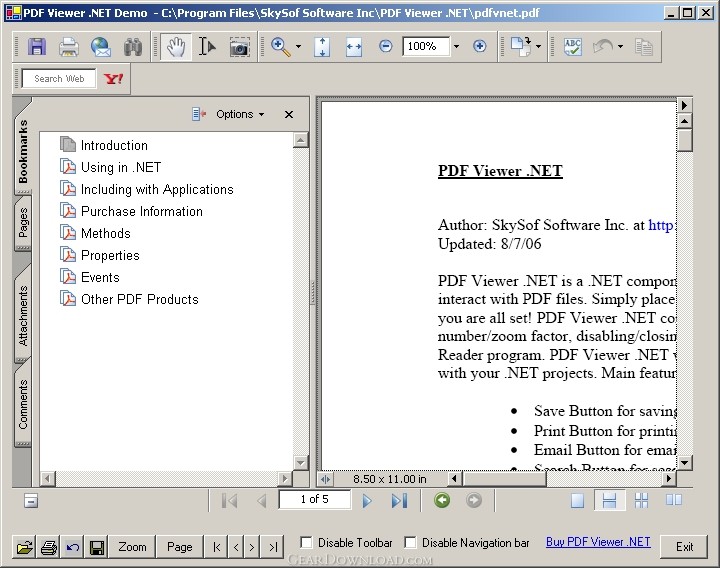Select the Introduction bookmark
This screenshot has height=568, width=720.
click(114, 145)
